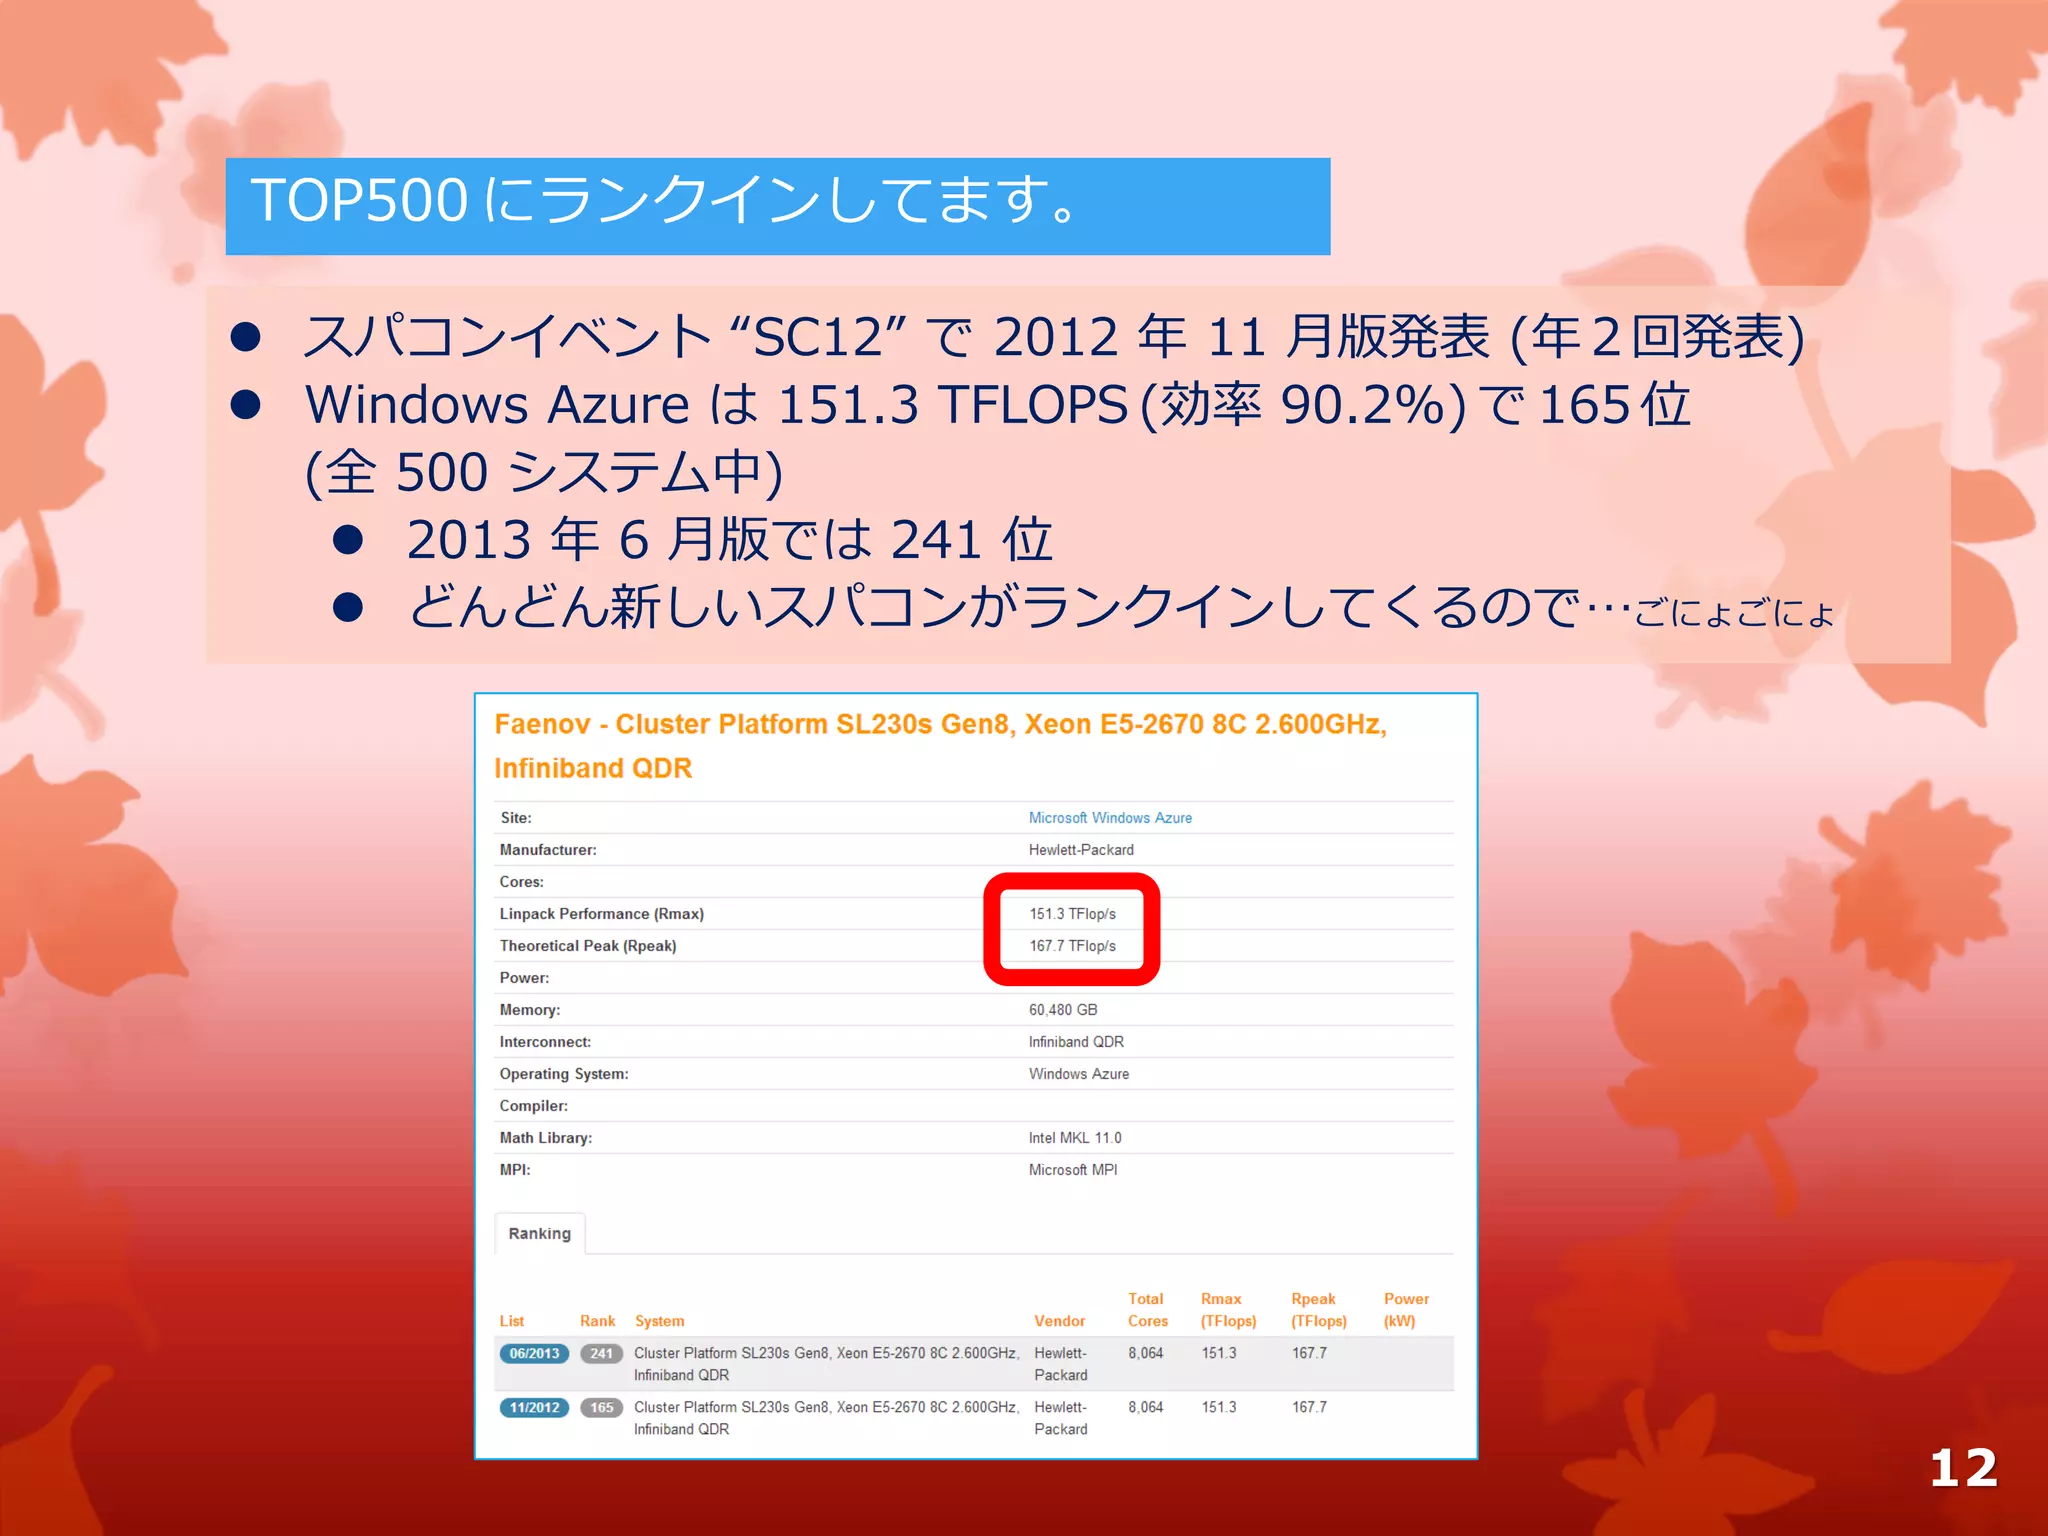
Task: Open the Microsoft Windows Azure site link
Action: pos(1110,818)
